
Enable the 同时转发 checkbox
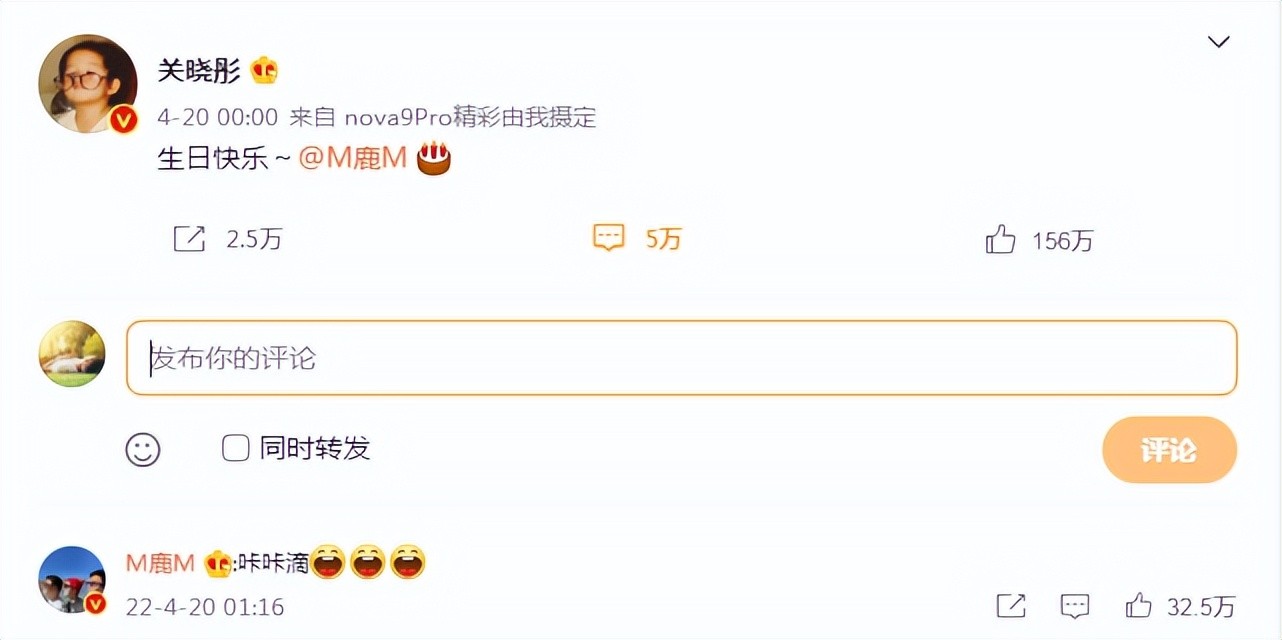(x=235, y=448)
